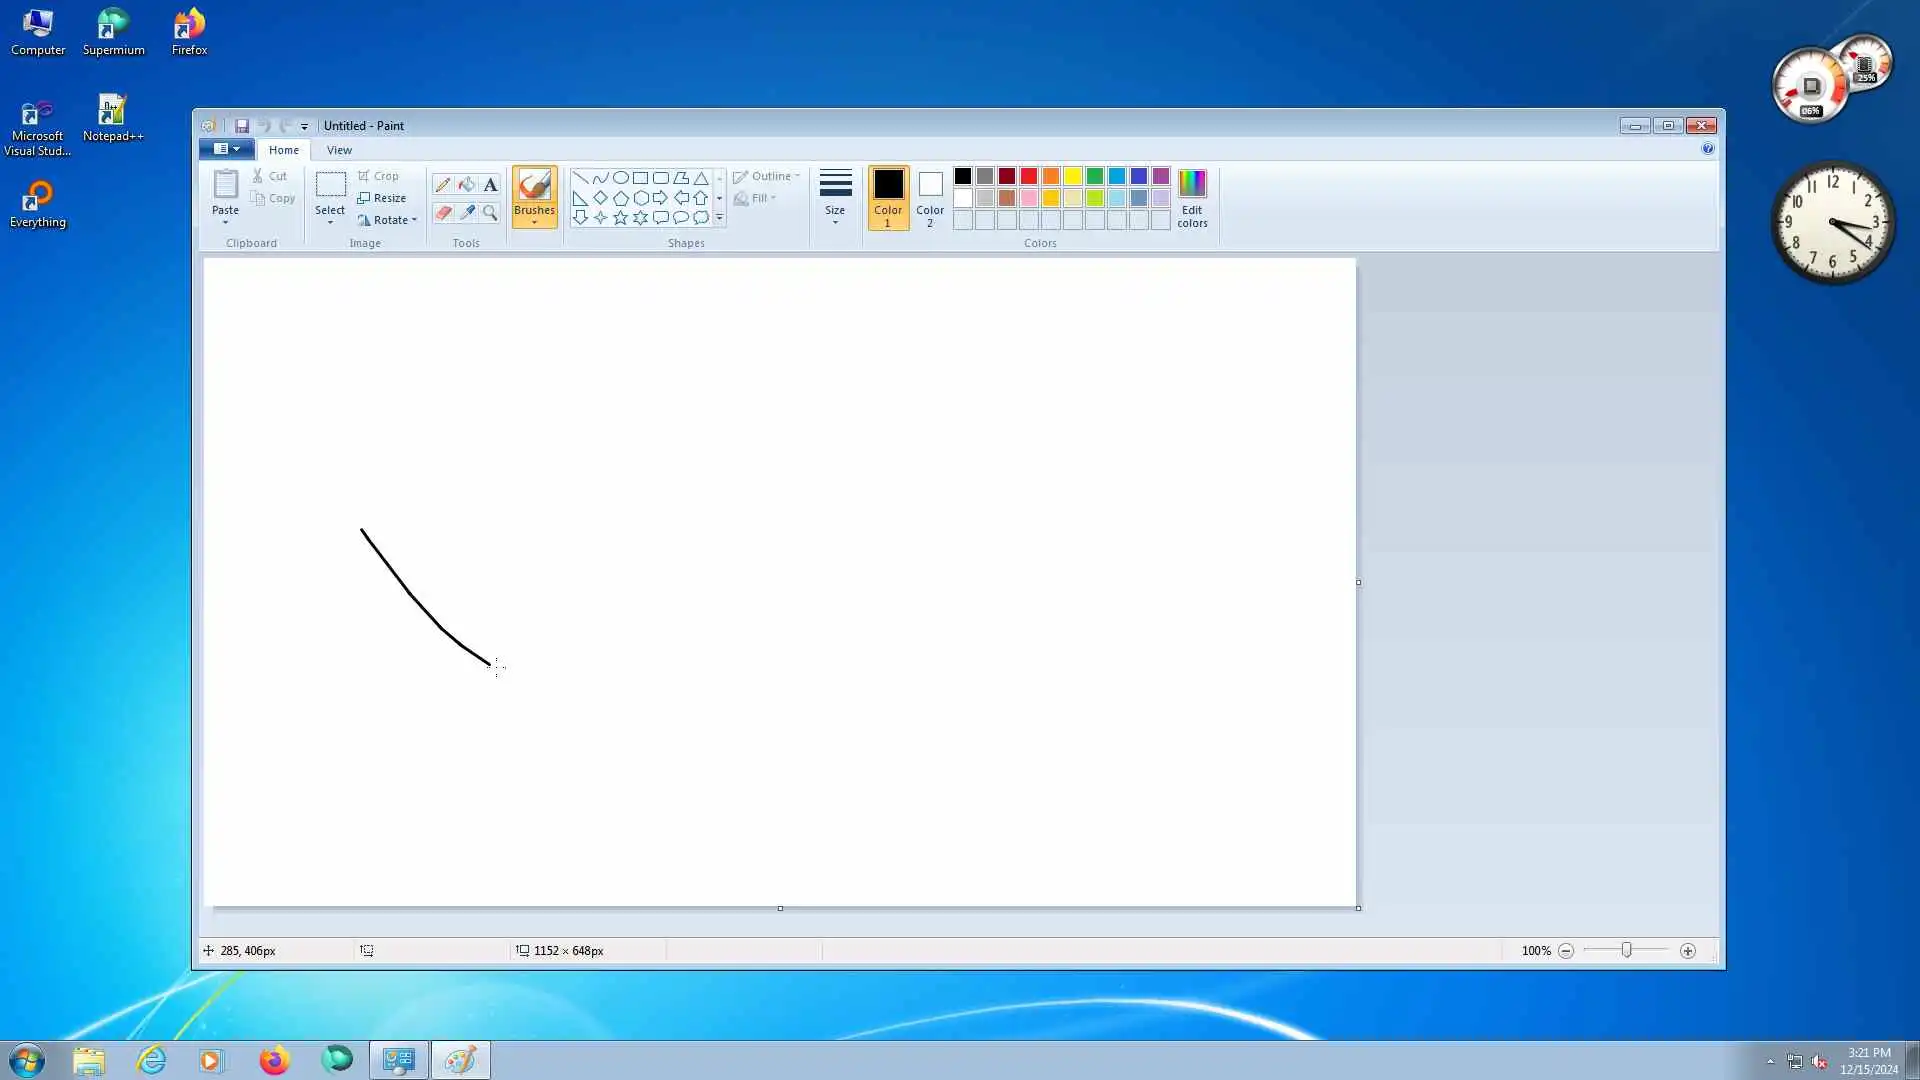Expand the Size thickness dropdown
The image size is (1920, 1080).
(835, 196)
